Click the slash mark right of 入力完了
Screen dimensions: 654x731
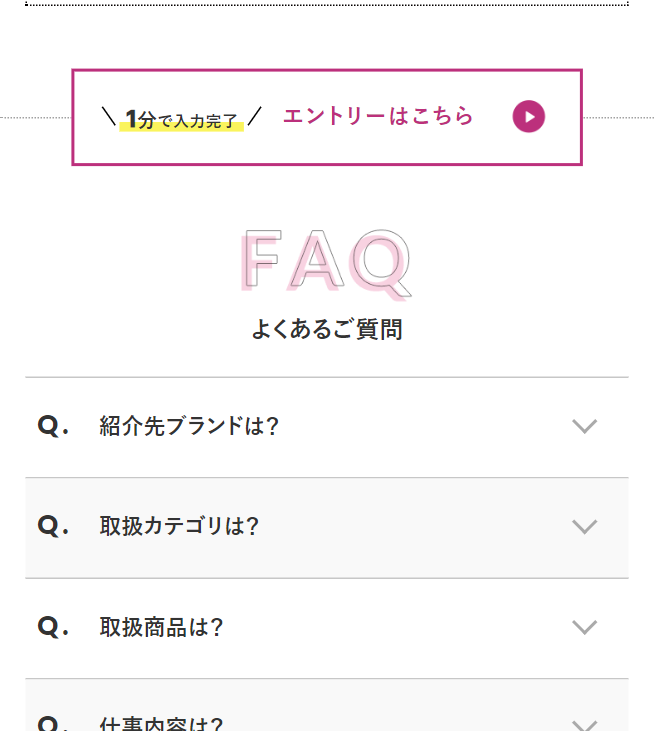click(255, 118)
